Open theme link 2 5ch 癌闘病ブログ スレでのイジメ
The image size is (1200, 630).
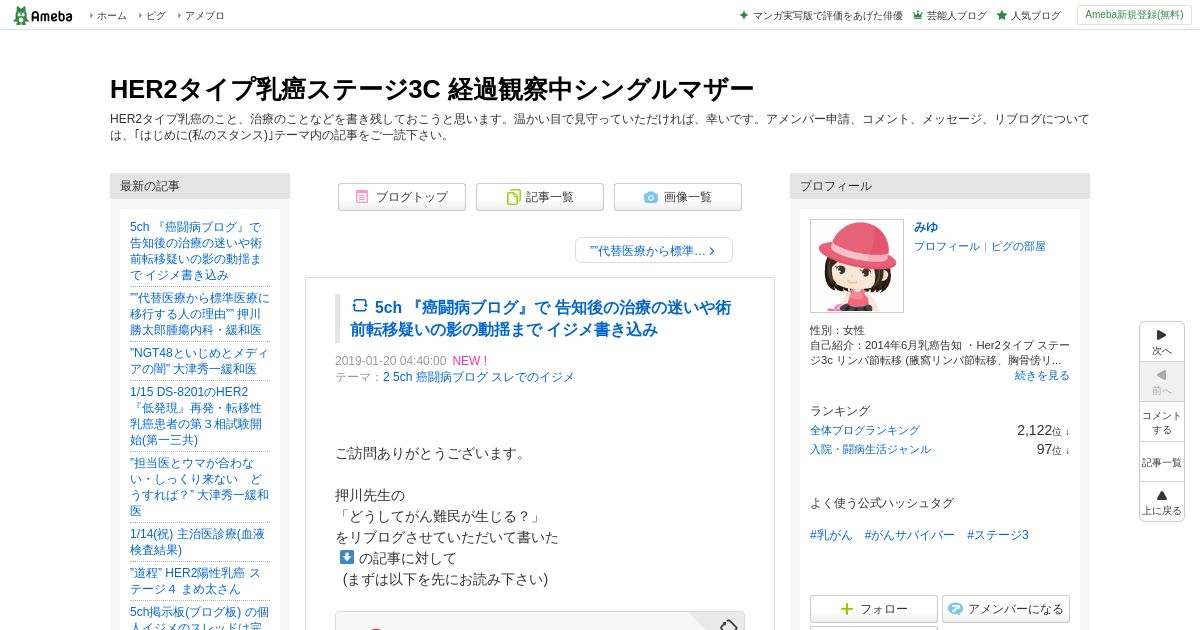478,377
